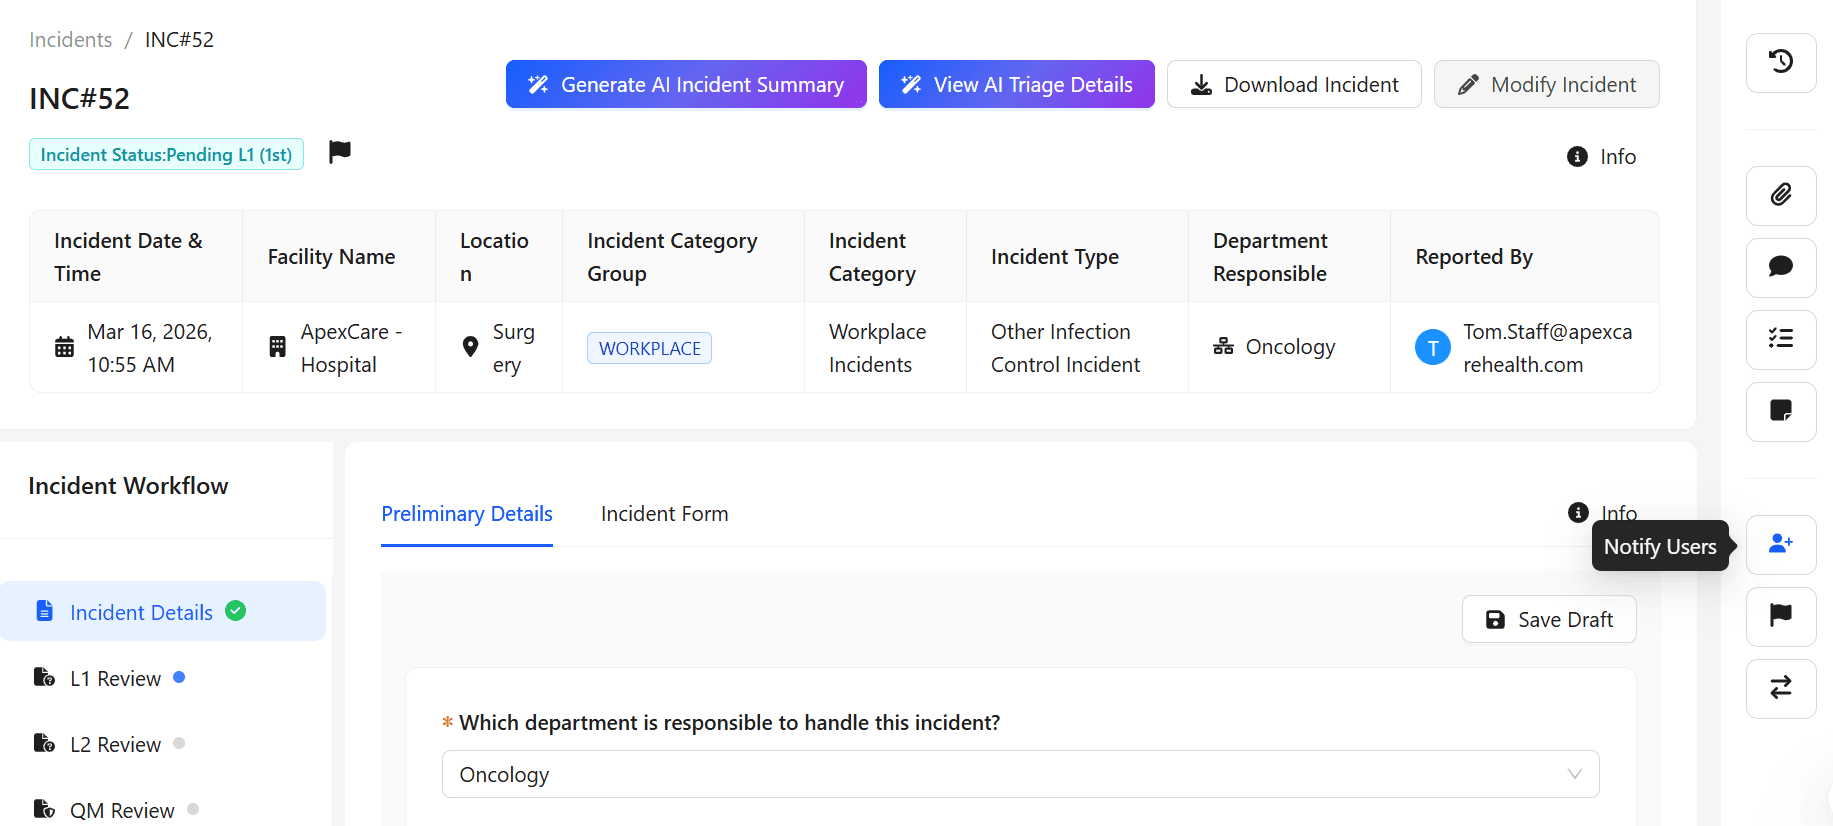Open the comments chat bubble icon

point(1780,267)
